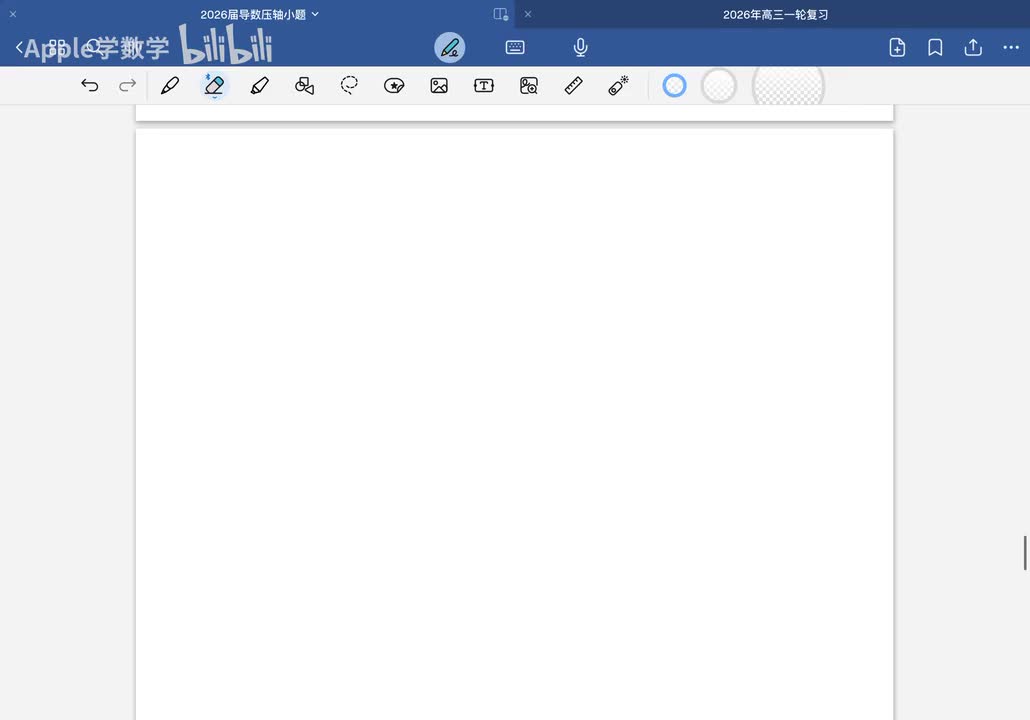Undo the last action
This screenshot has height=720, width=1030.
89,85
